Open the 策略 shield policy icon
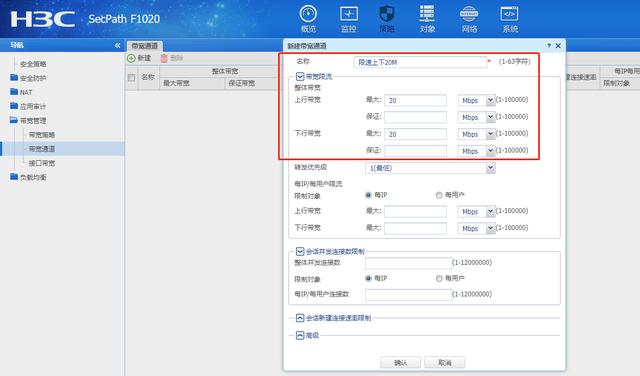 coord(387,19)
